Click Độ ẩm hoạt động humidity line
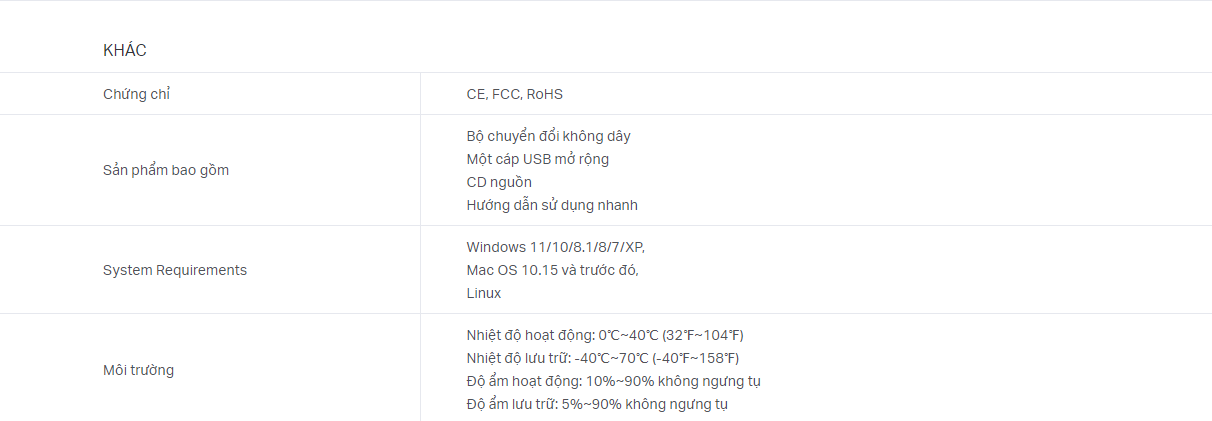1212x421 pixels. pos(613,381)
